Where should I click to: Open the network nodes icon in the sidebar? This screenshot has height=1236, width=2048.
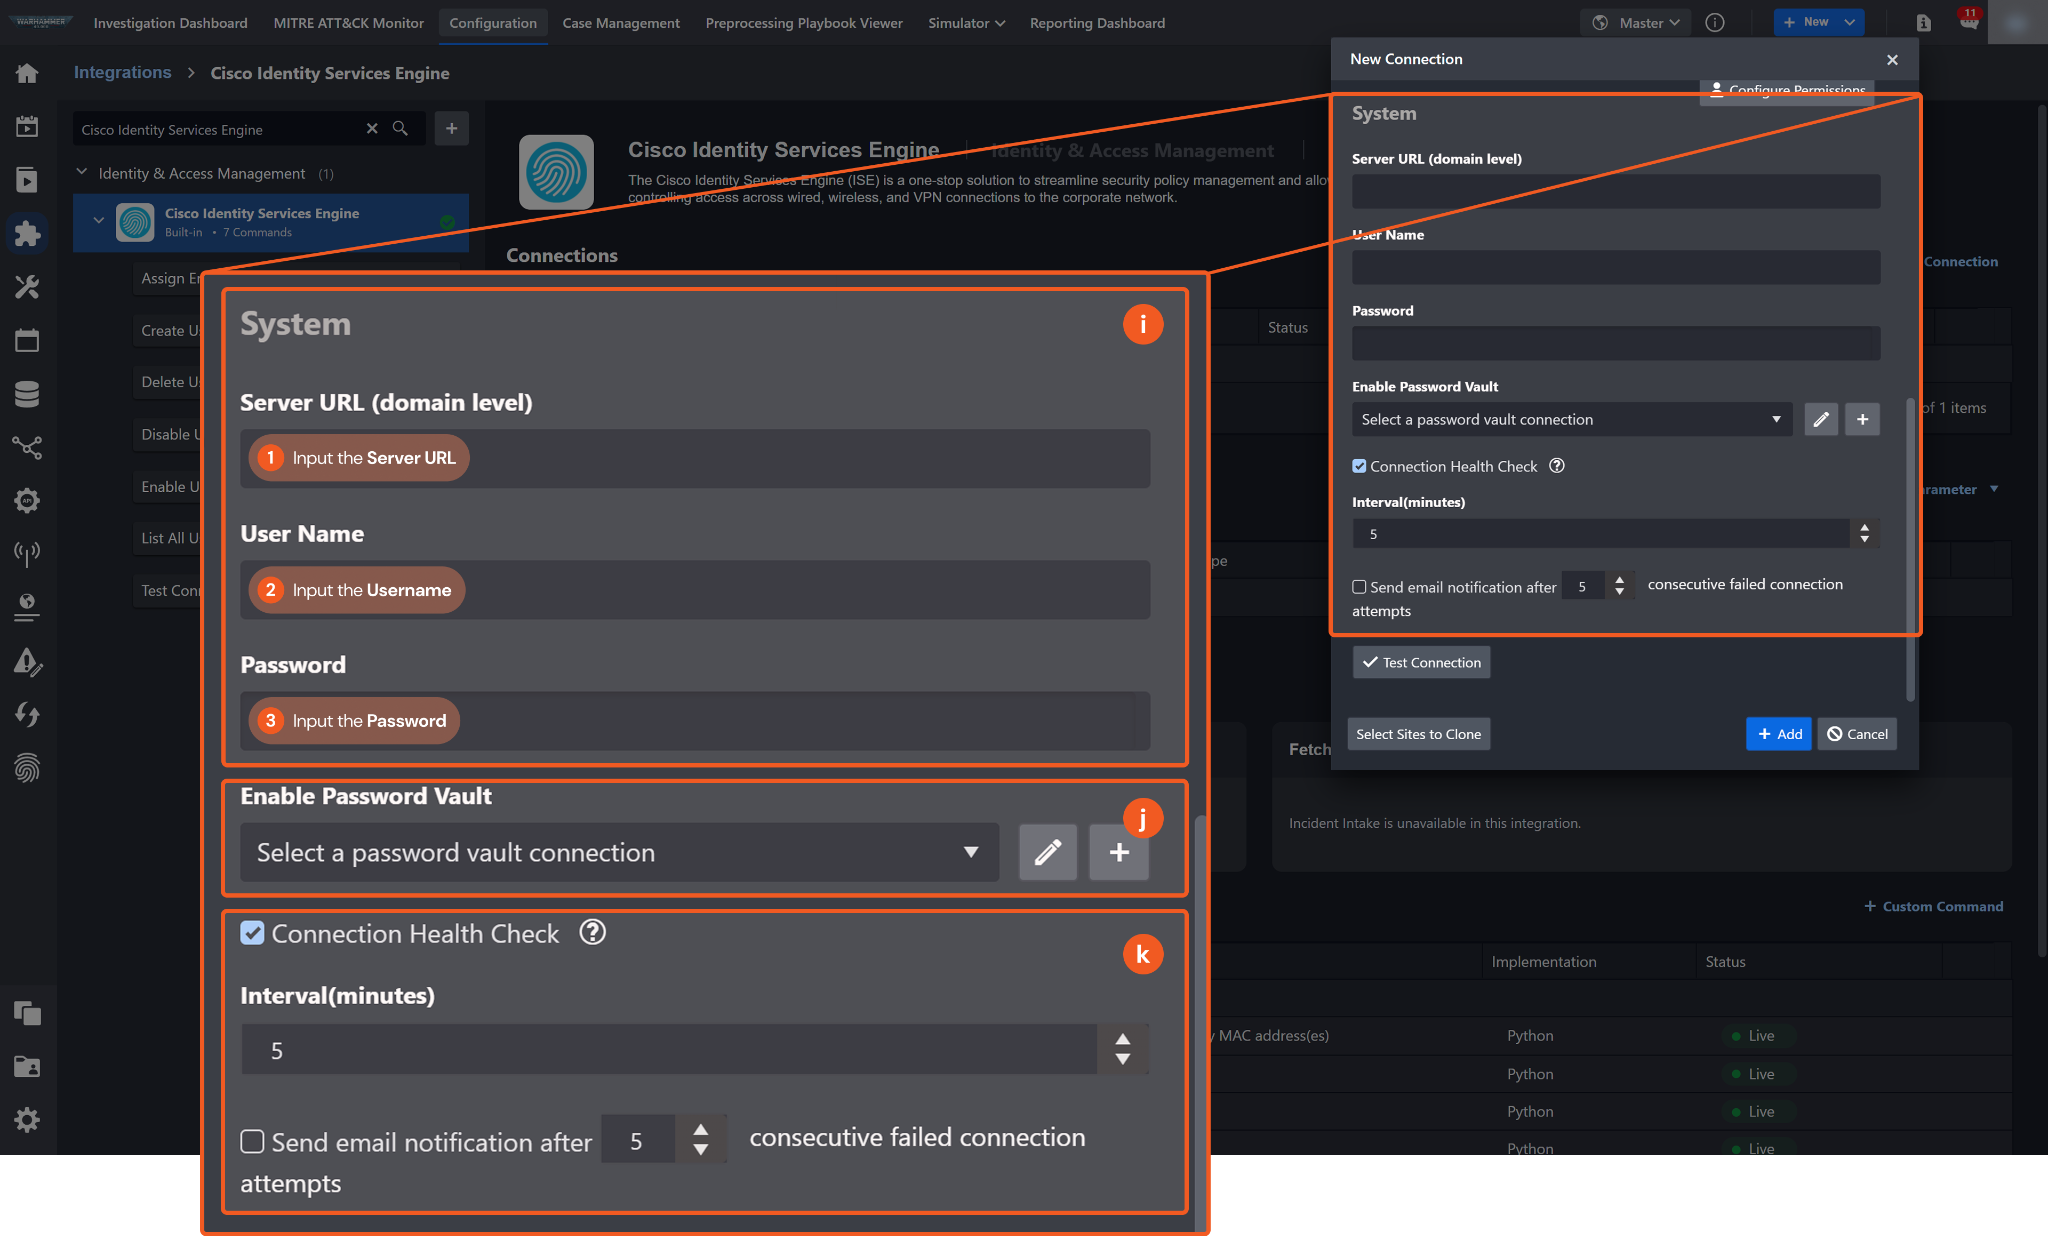pos(27,447)
